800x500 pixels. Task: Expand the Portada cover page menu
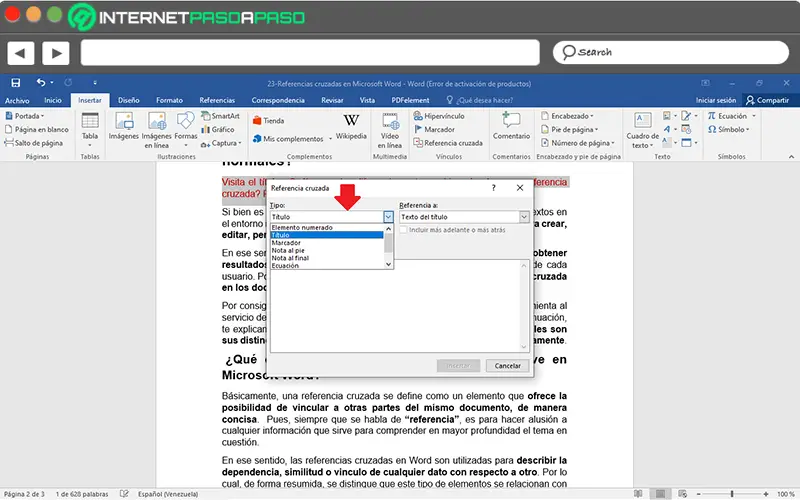(24, 116)
